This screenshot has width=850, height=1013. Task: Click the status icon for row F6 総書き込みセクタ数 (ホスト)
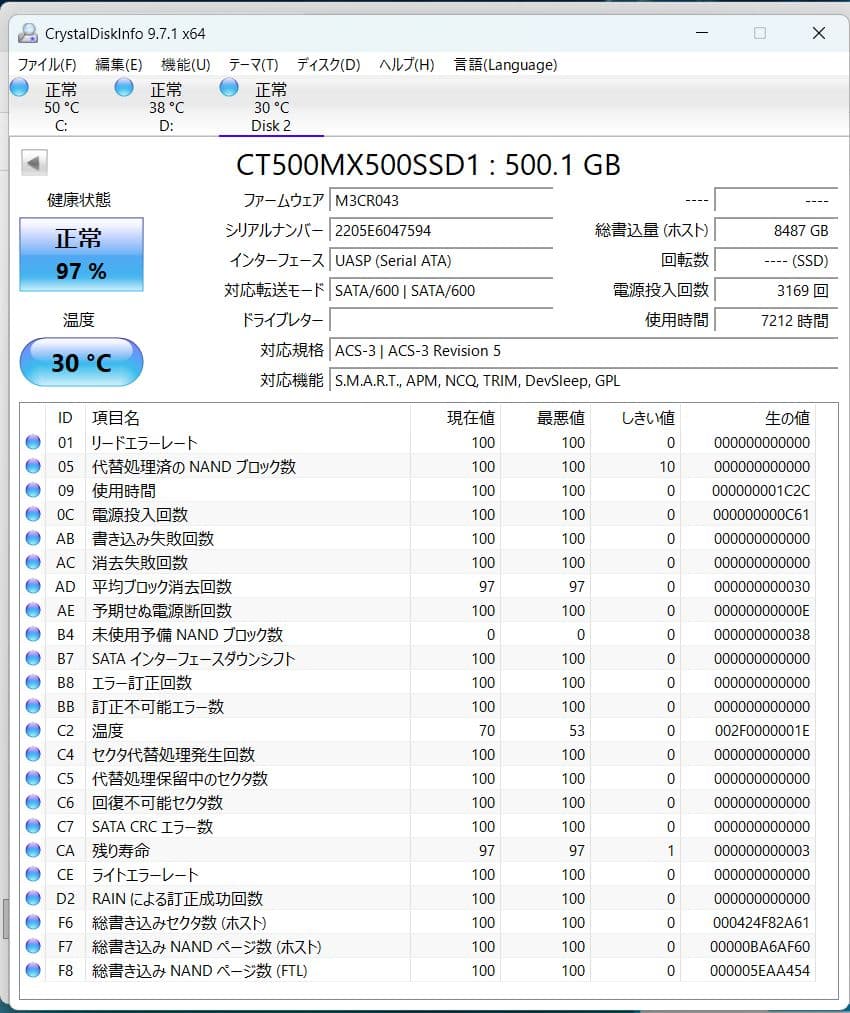[33, 923]
